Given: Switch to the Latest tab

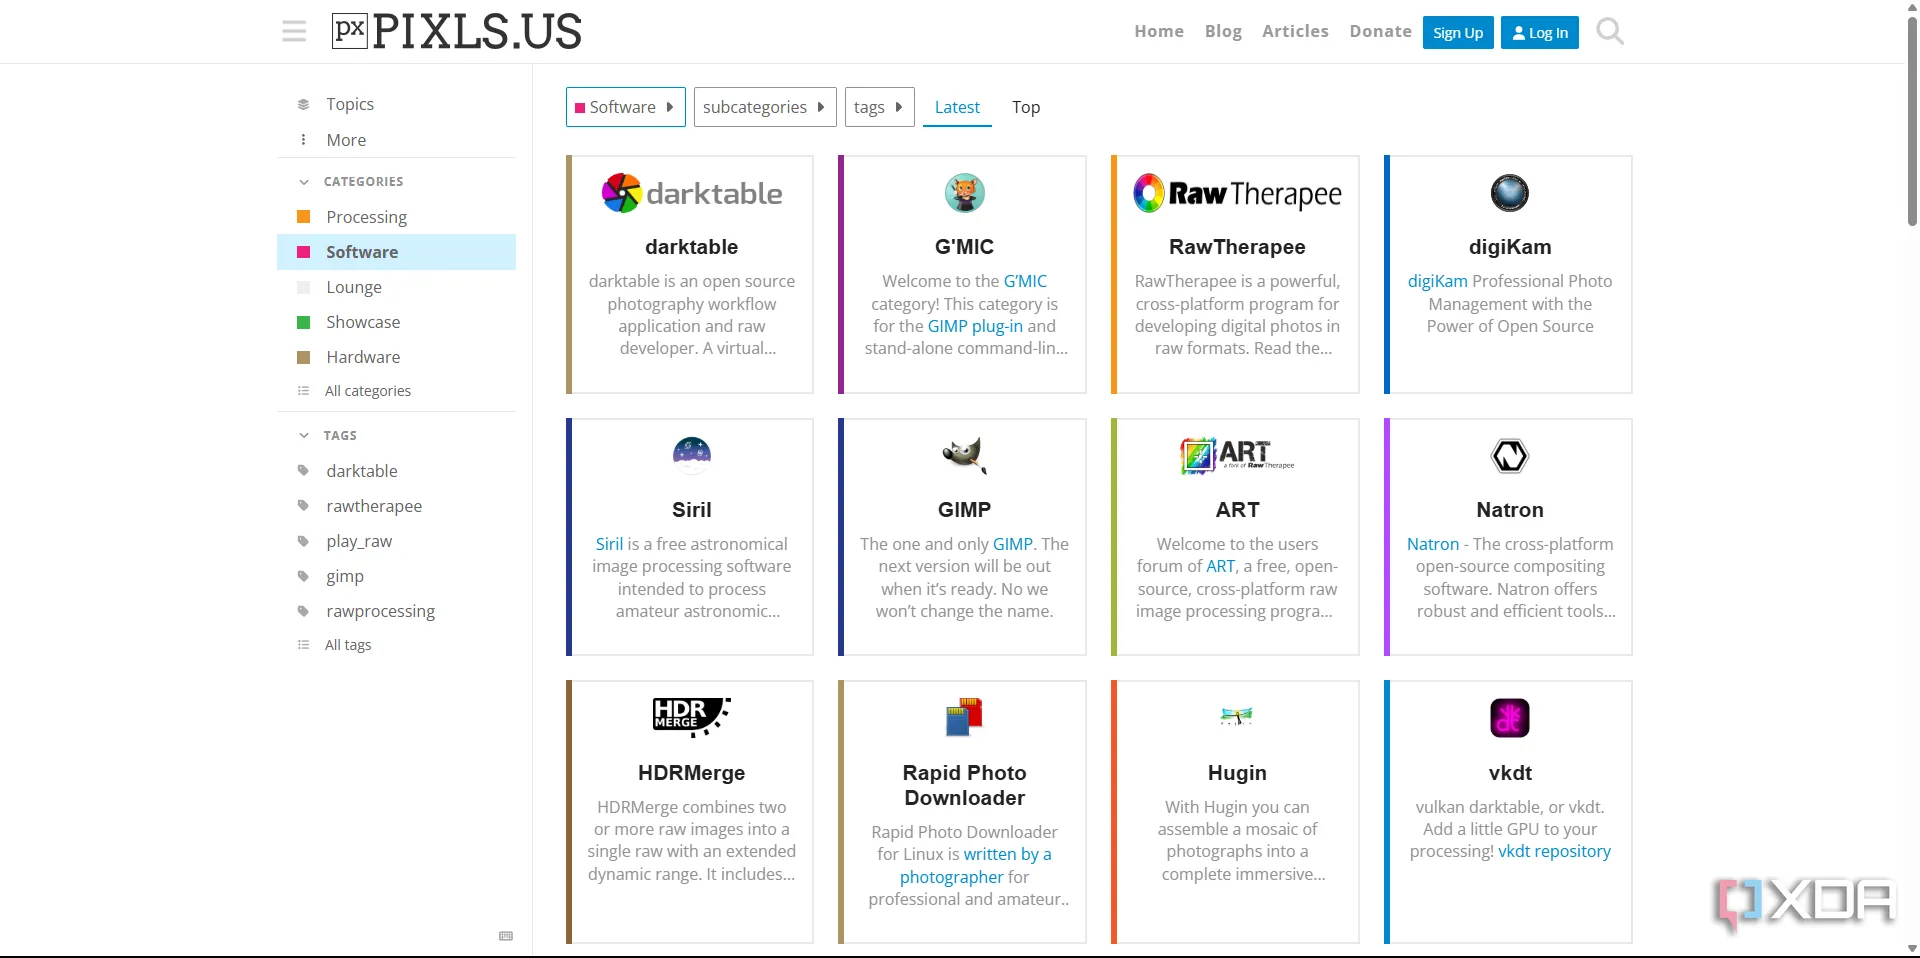Looking at the screenshot, I should point(957,107).
